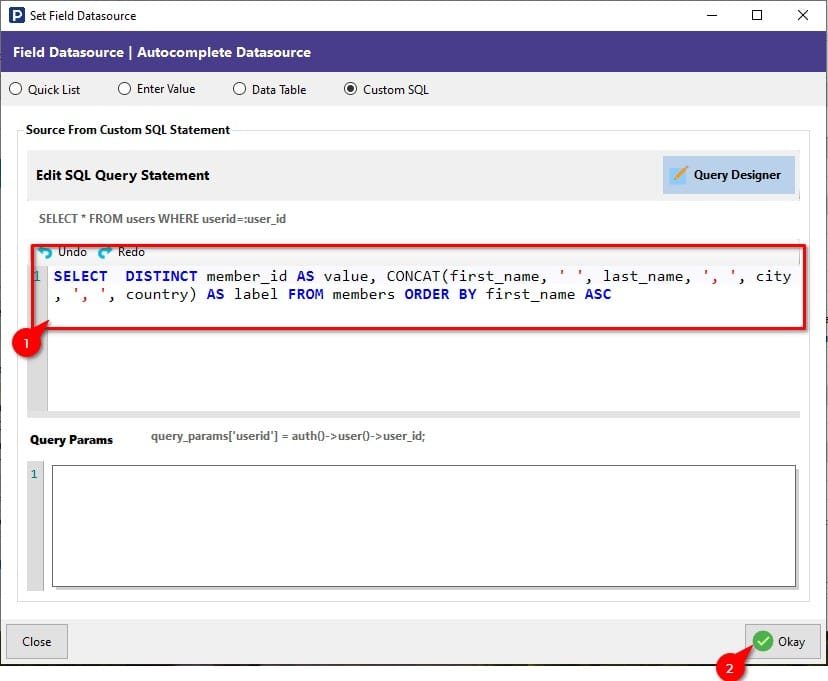
Task: Click the 'Field Datasource | Autocomplete Datasource' header
Action: pos(162,52)
